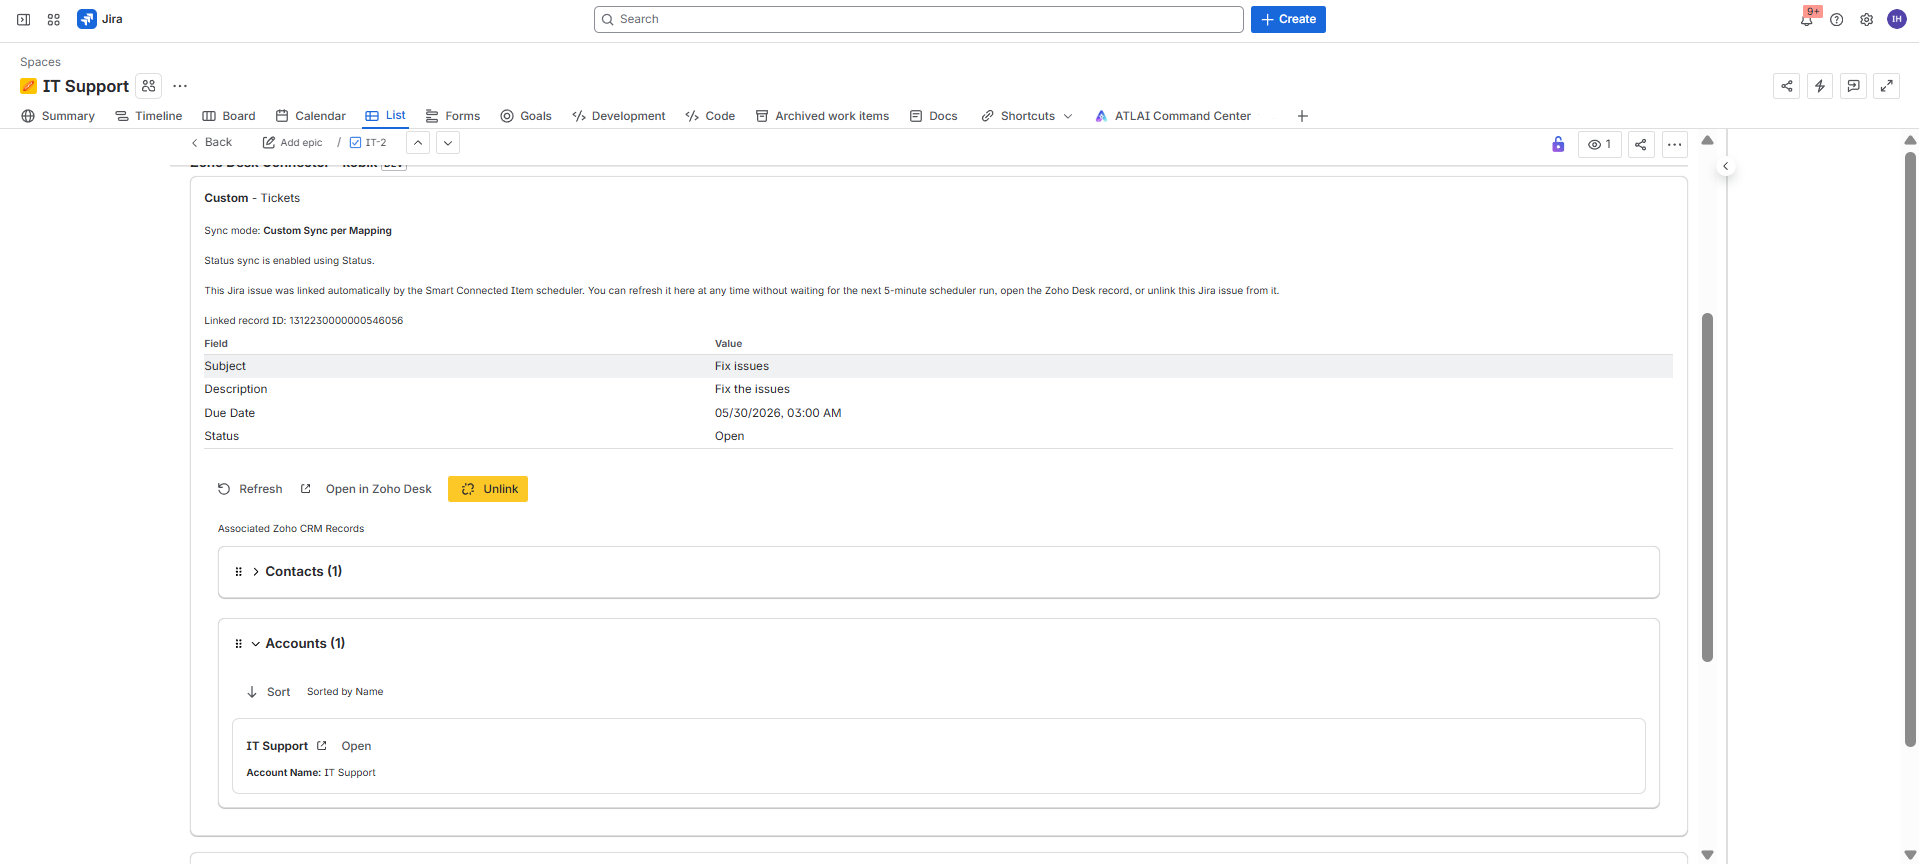Go to previous issue with up arrow
Image resolution: width=1919 pixels, height=864 pixels.
coord(418,143)
